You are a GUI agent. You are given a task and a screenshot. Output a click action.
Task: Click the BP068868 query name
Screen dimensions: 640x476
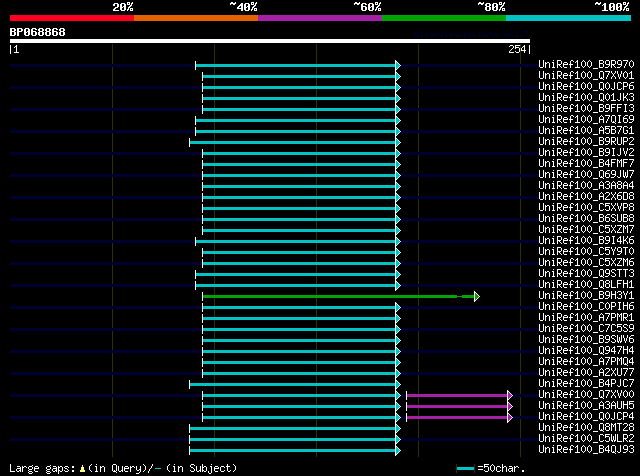coord(37,32)
